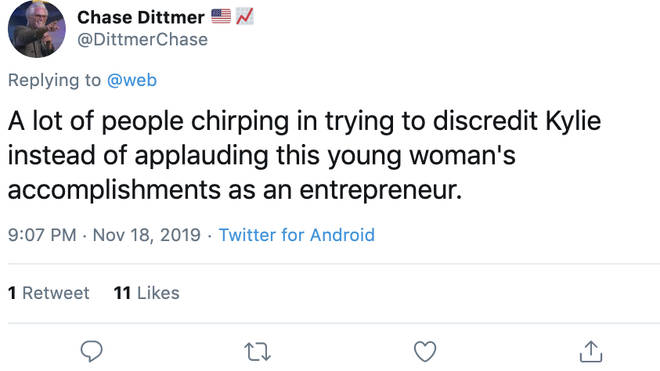Viewport: 660px width, 371px height.
Task: View the 11 Likes list
Action: (146, 293)
